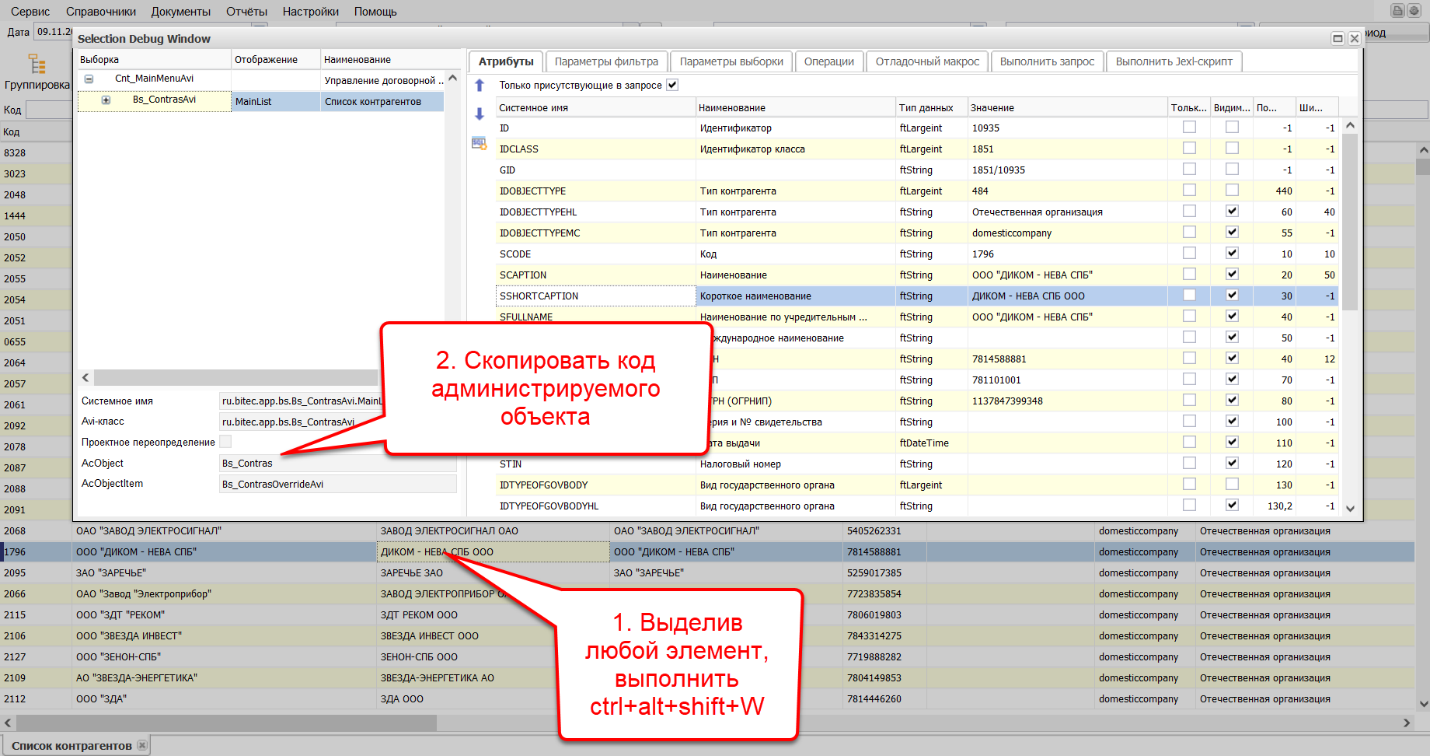Click the blue move-down arrow icon

tap(479, 114)
